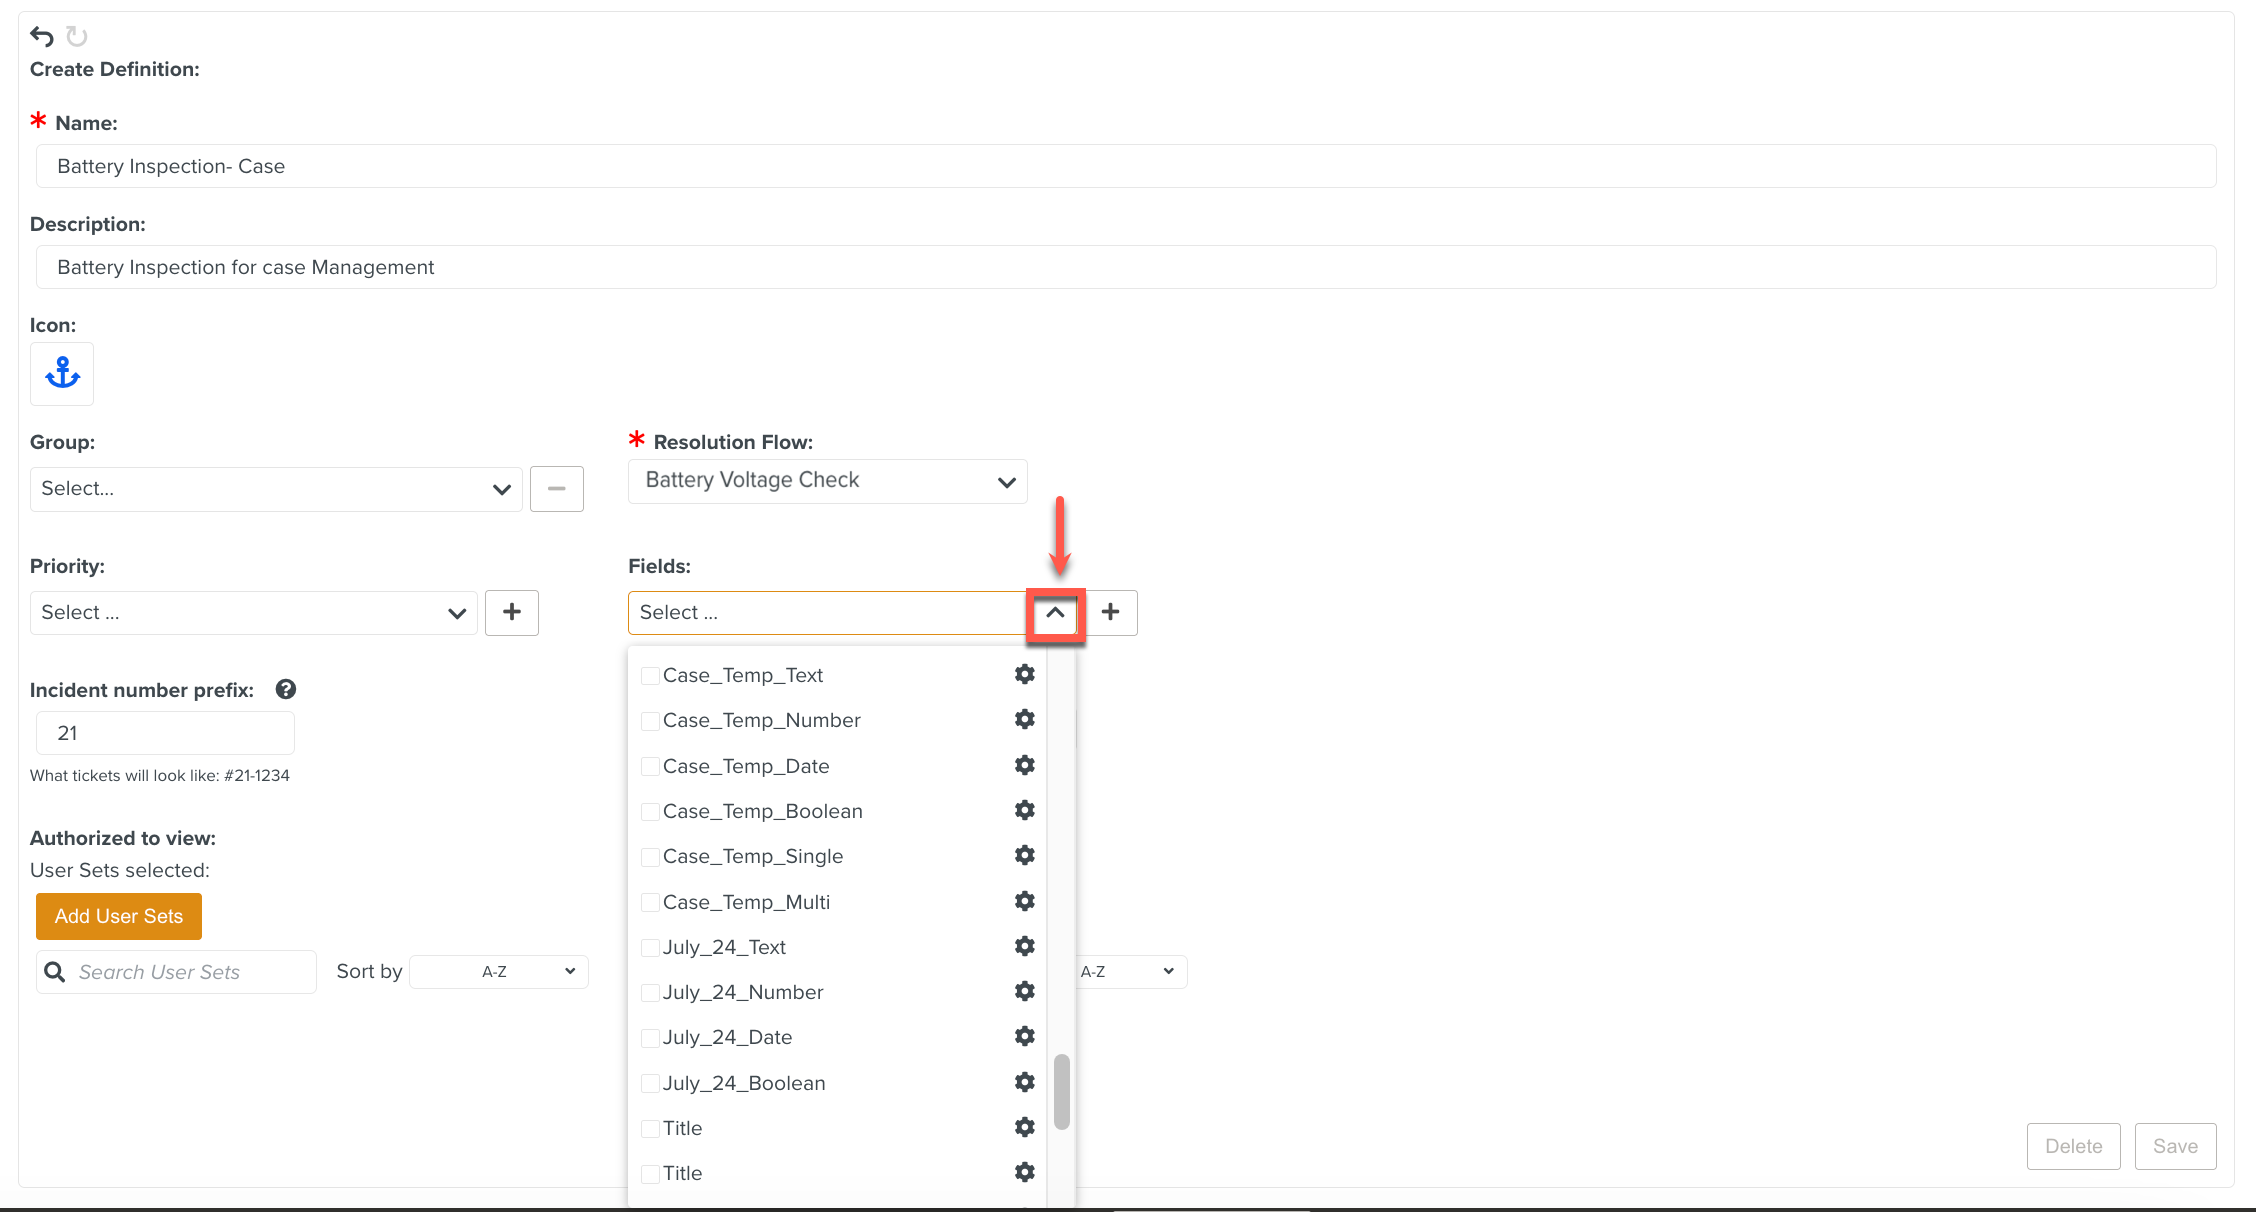Viewport: 2256px width, 1212px height.
Task: Click the Save button
Action: [x=2175, y=1146]
